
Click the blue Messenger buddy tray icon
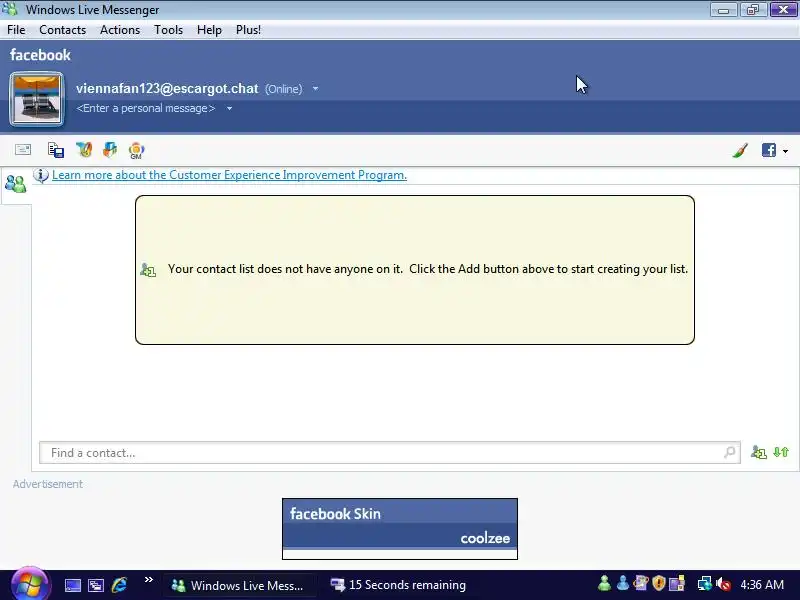click(x=622, y=583)
